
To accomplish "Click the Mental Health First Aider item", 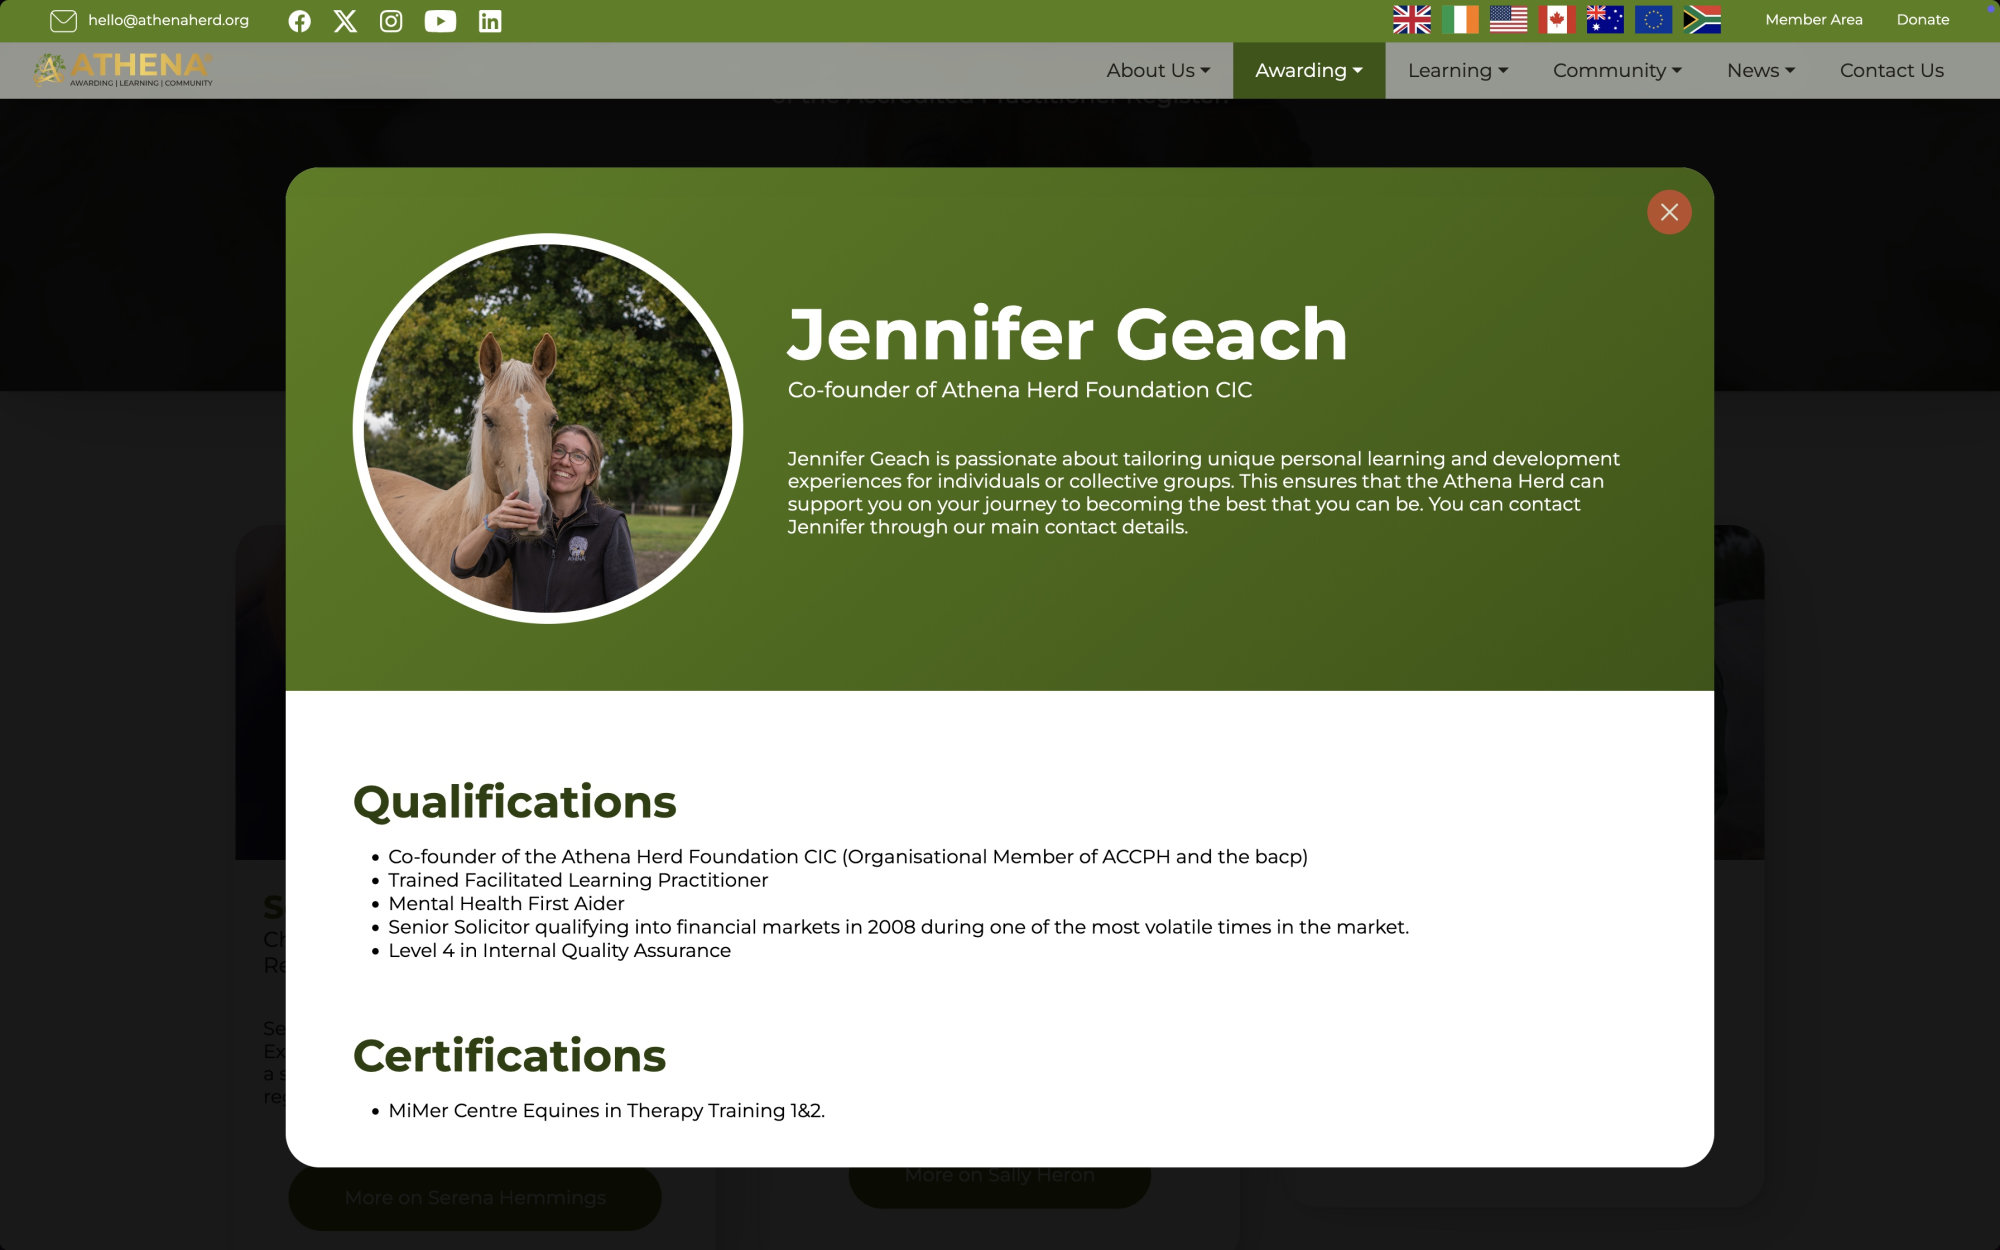I will (x=506, y=904).
